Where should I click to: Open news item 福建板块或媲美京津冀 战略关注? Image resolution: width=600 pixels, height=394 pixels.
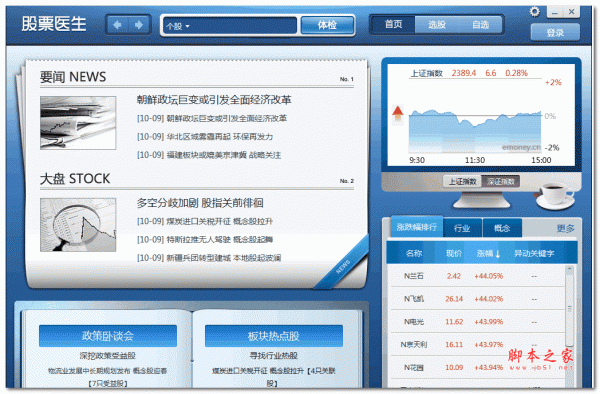tap(209, 155)
